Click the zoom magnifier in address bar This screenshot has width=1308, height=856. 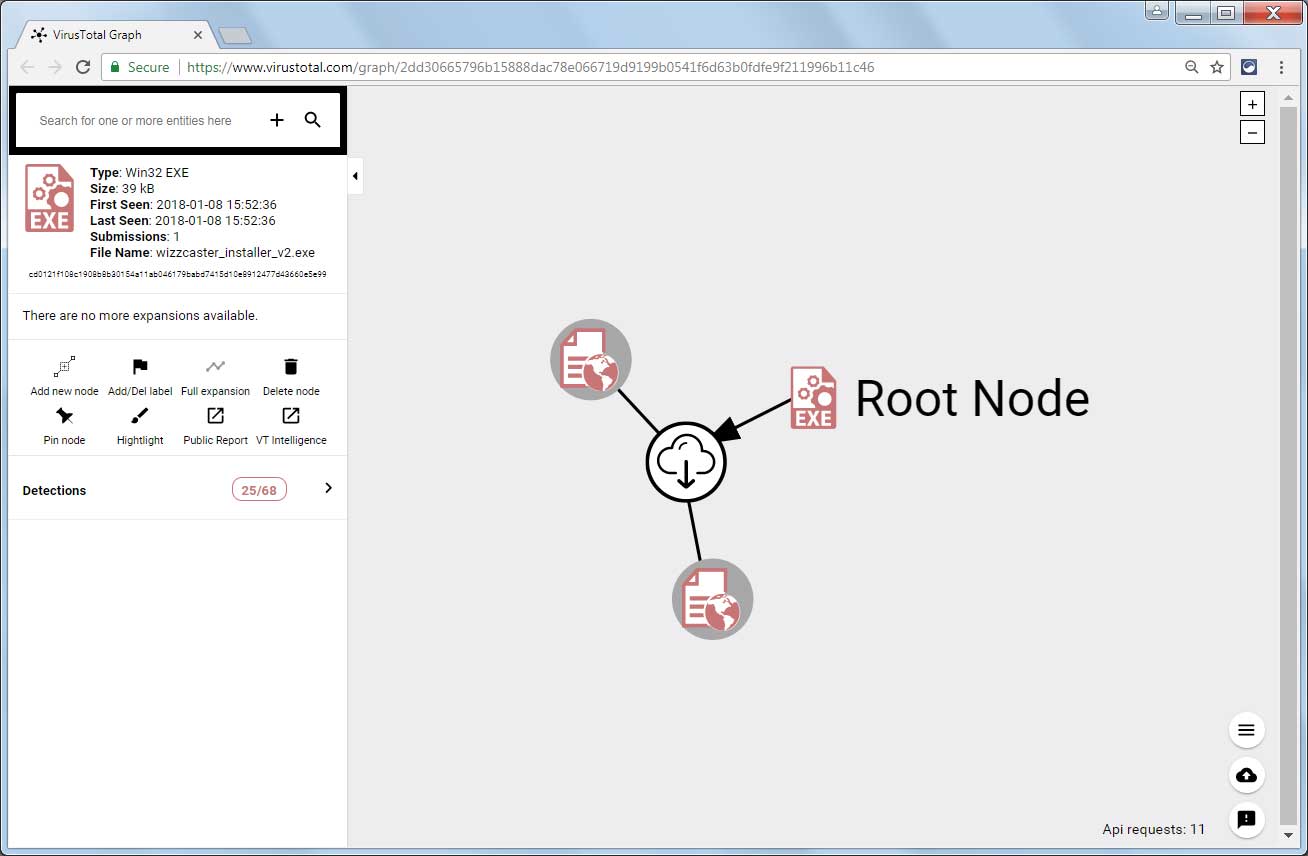pos(1191,67)
